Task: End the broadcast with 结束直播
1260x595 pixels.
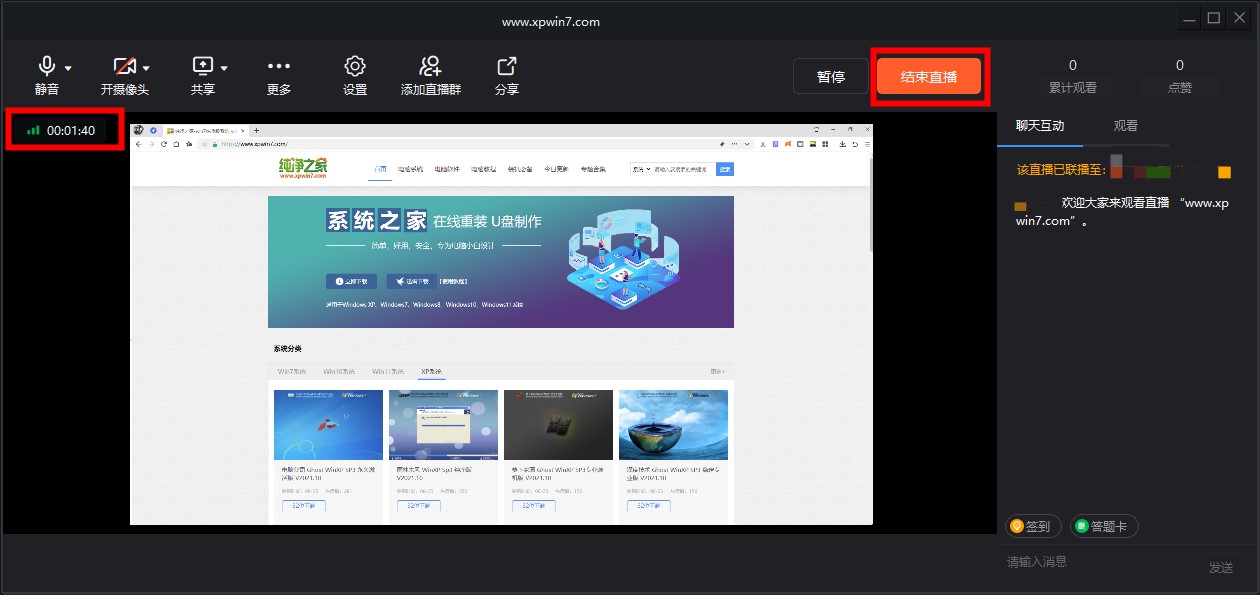Action: [x=928, y=77]
